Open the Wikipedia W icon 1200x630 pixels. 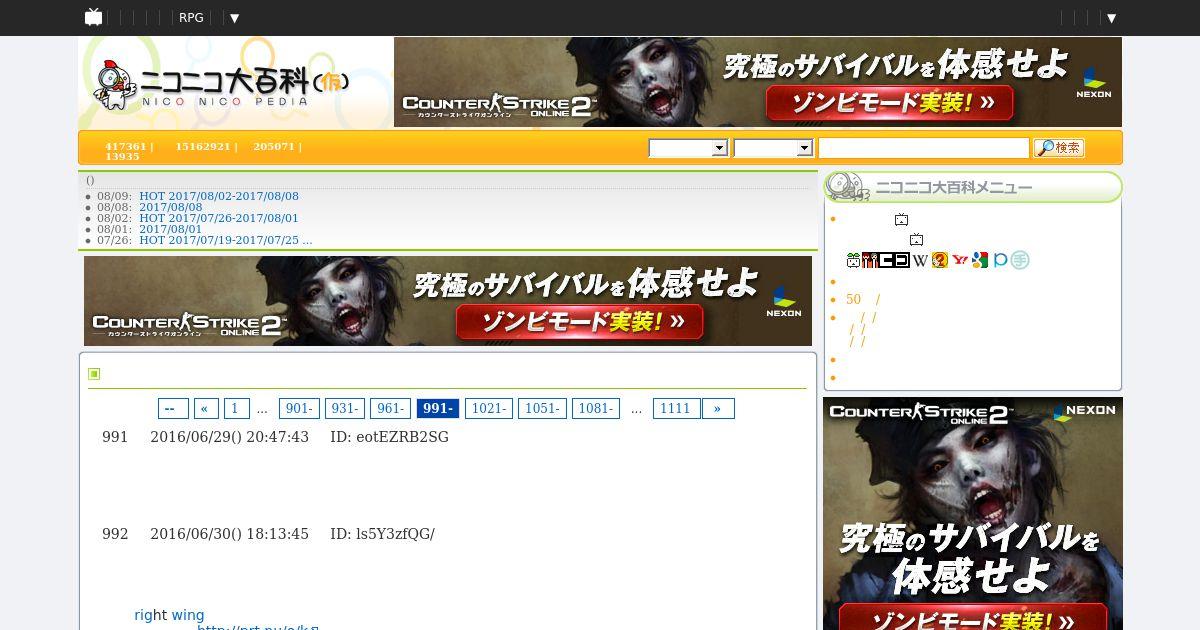pyautogui.click(x=920, y=260)
